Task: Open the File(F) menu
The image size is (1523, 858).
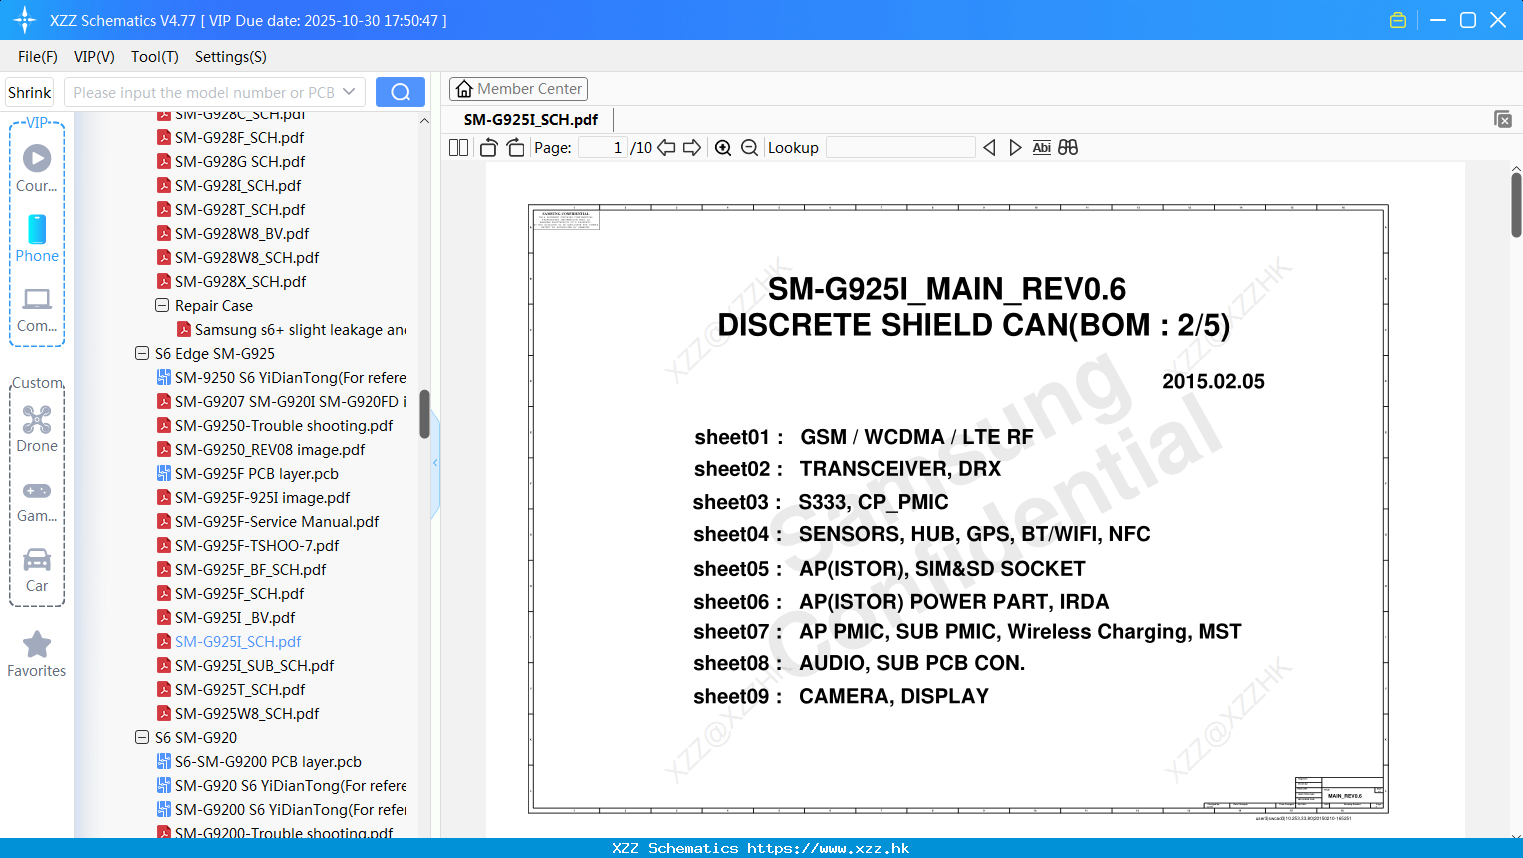Action: click(x=38, y=57)
